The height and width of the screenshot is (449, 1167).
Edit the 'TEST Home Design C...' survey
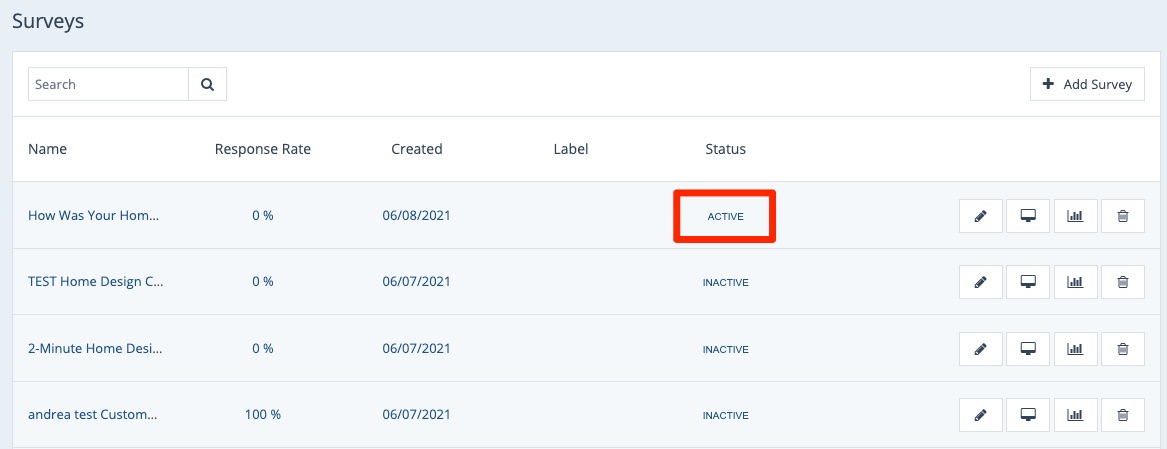(x=980, y=282)
